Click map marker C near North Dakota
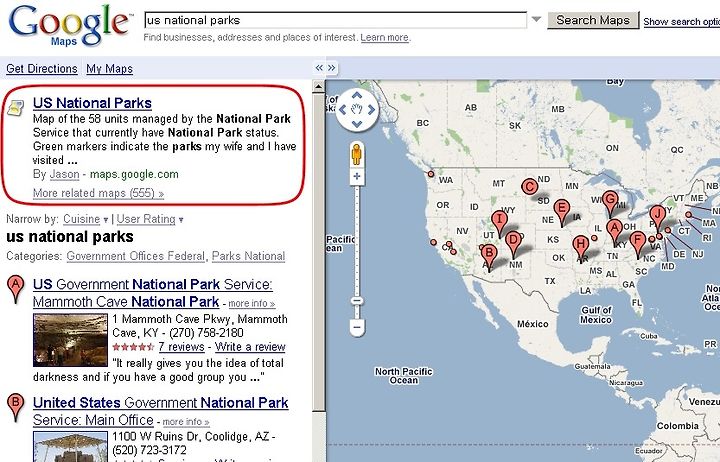This screenshot has width=720, height=462. (529, 186)
